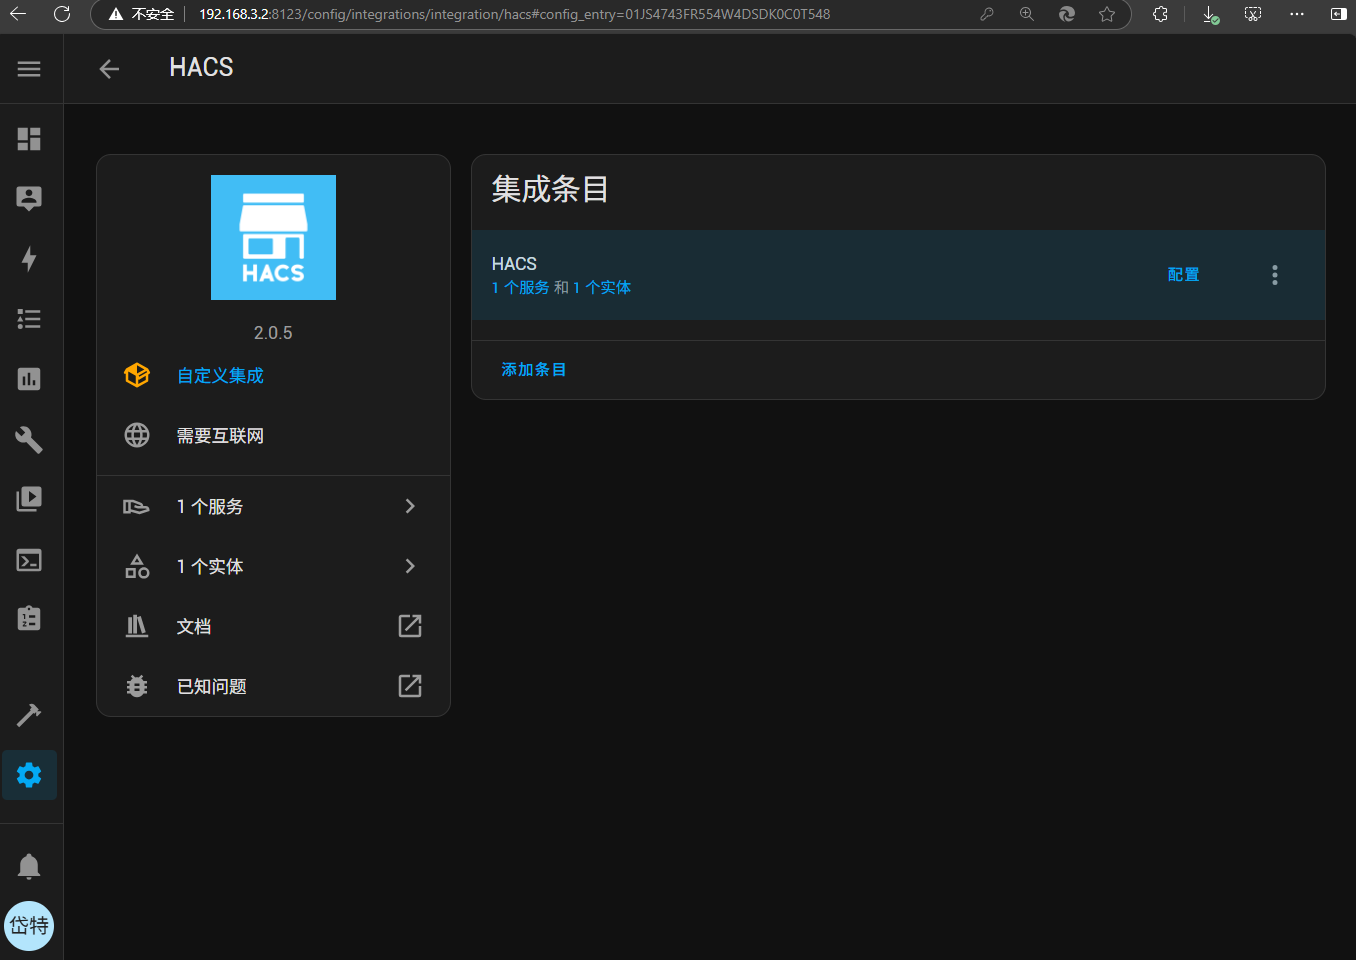The image size is (1356, 960).
Task: Open the Overview dashboard sidebar icon
Action: pos(29,139)
